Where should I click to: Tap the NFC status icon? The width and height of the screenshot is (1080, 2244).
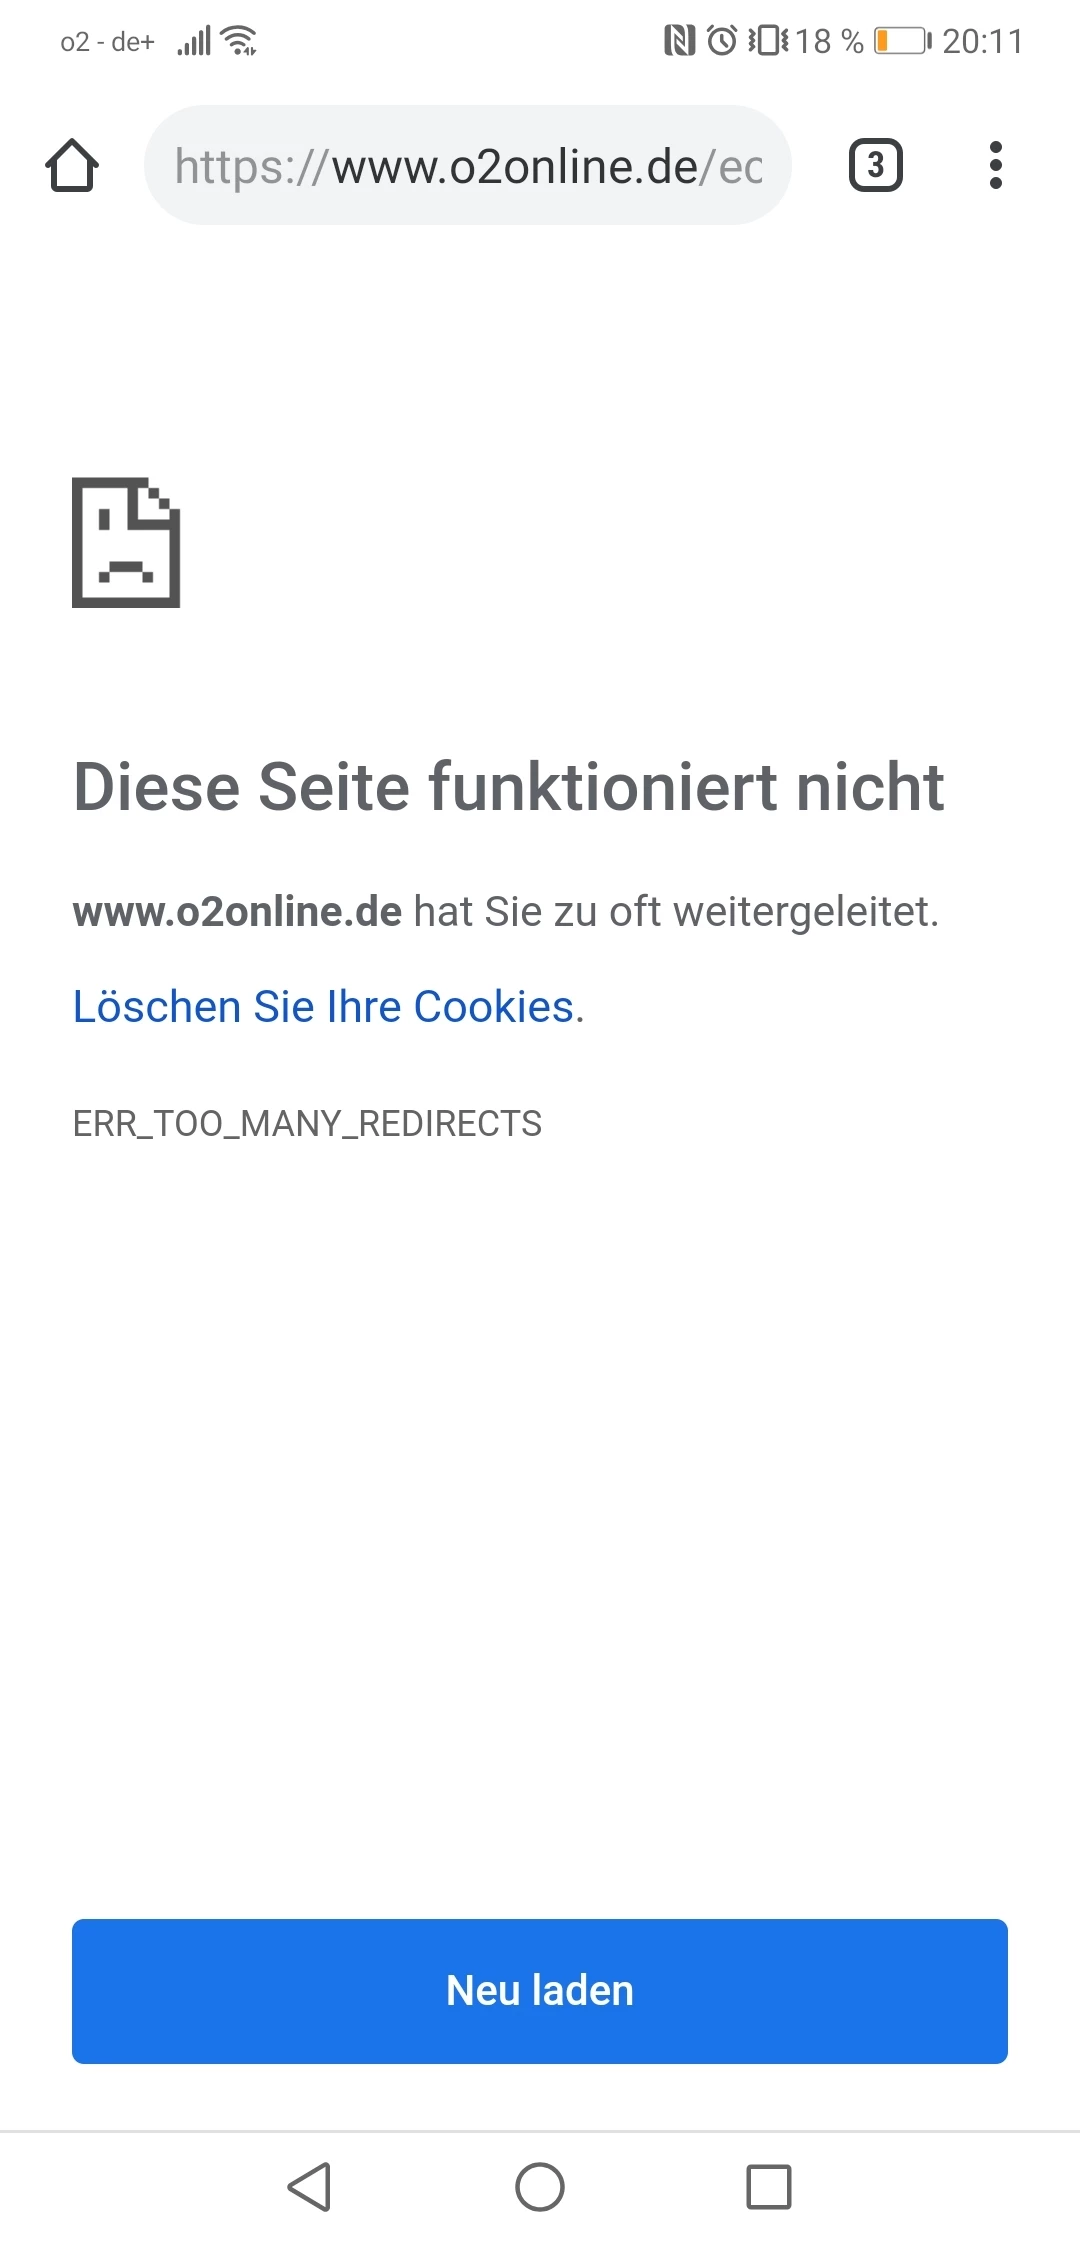pyautogui.click(x=680, y=41)
